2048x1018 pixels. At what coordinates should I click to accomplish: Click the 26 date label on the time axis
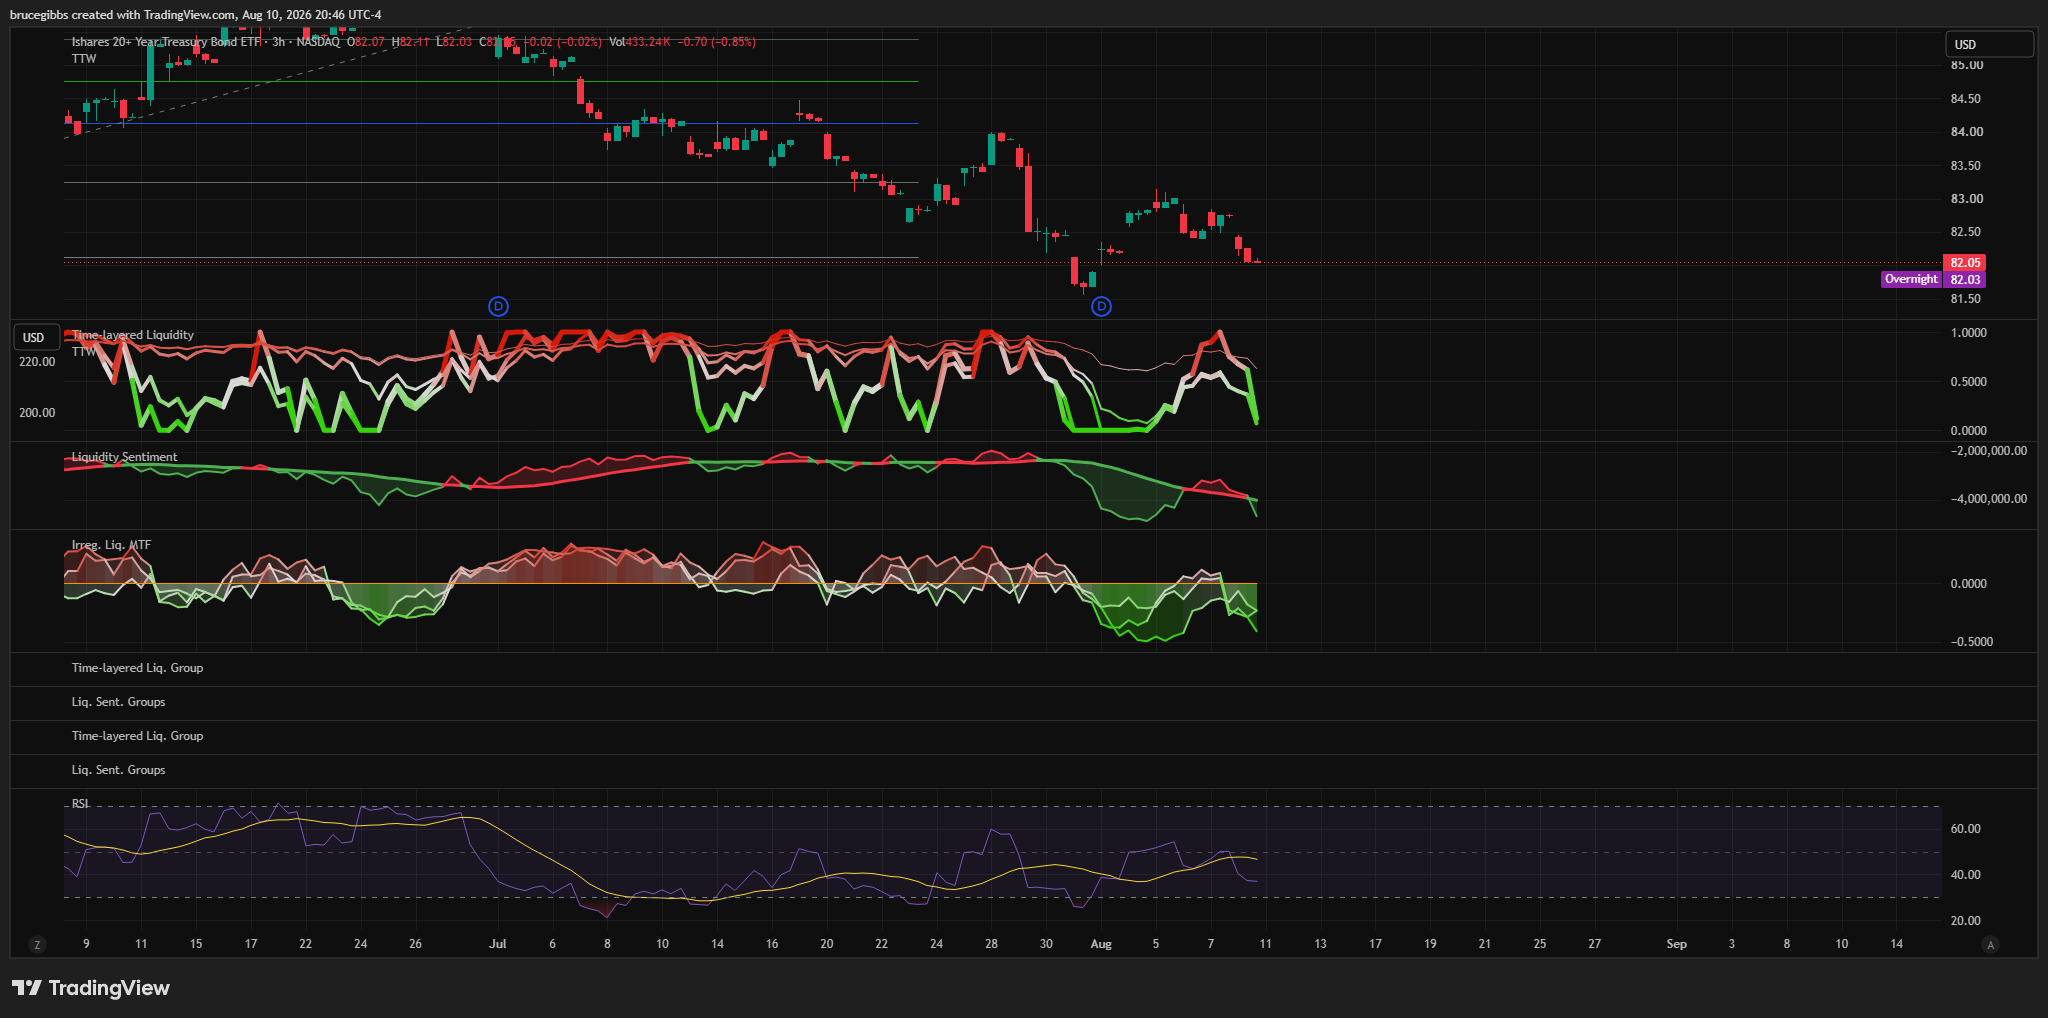(416, 944)
